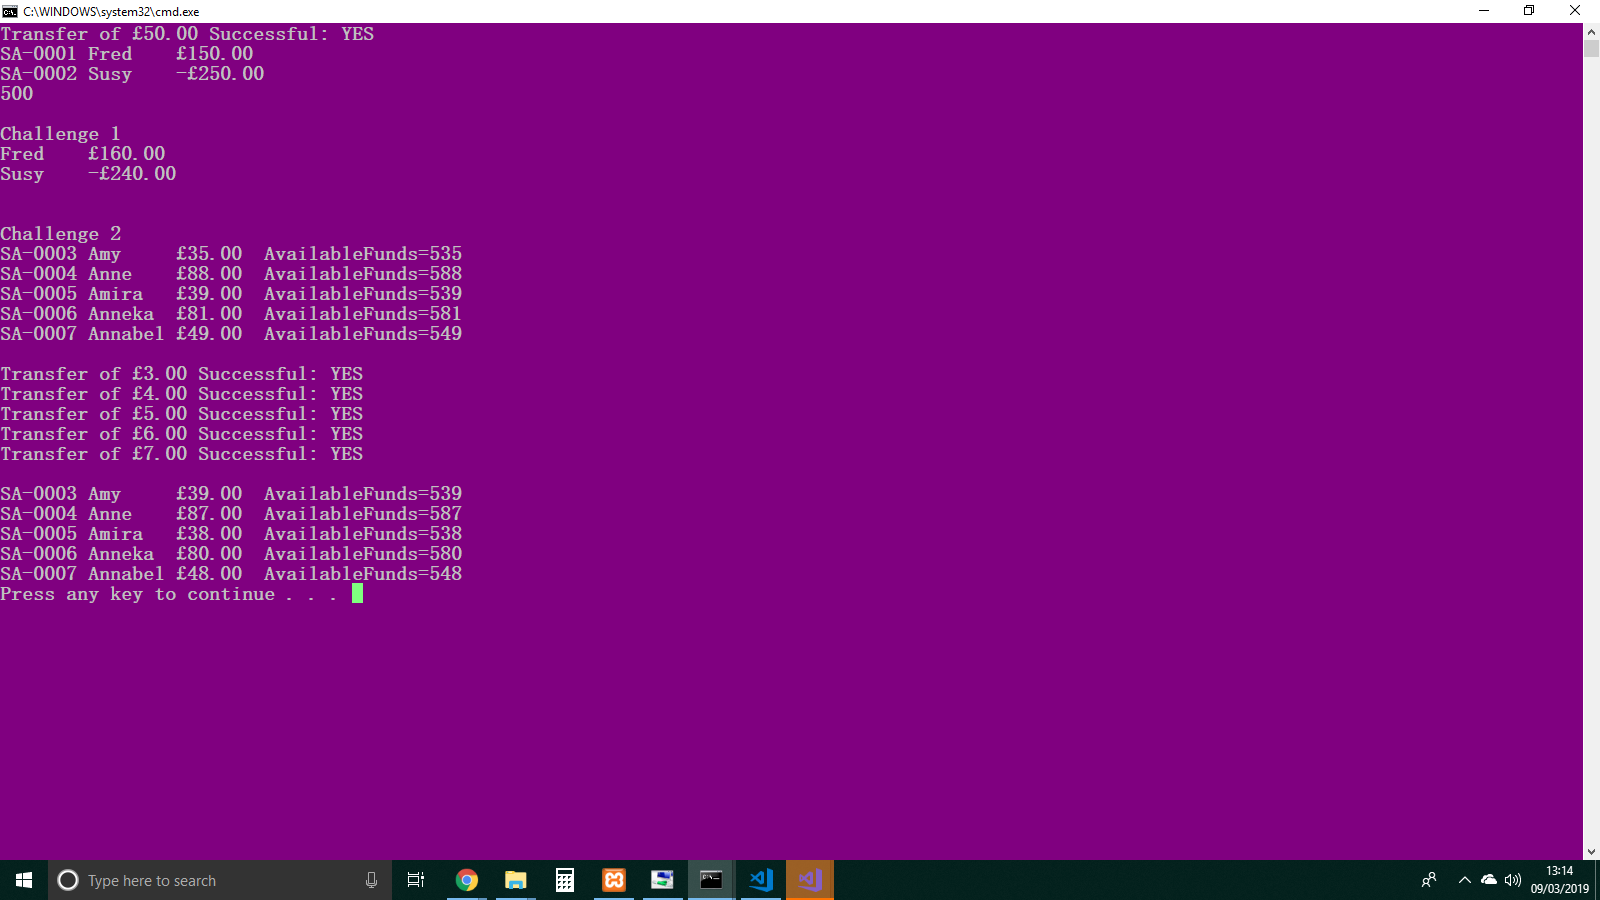Switch to Visual Studio in the taskbar
The width and height of the screenshot is (1600, 900).
pos(809,880)
